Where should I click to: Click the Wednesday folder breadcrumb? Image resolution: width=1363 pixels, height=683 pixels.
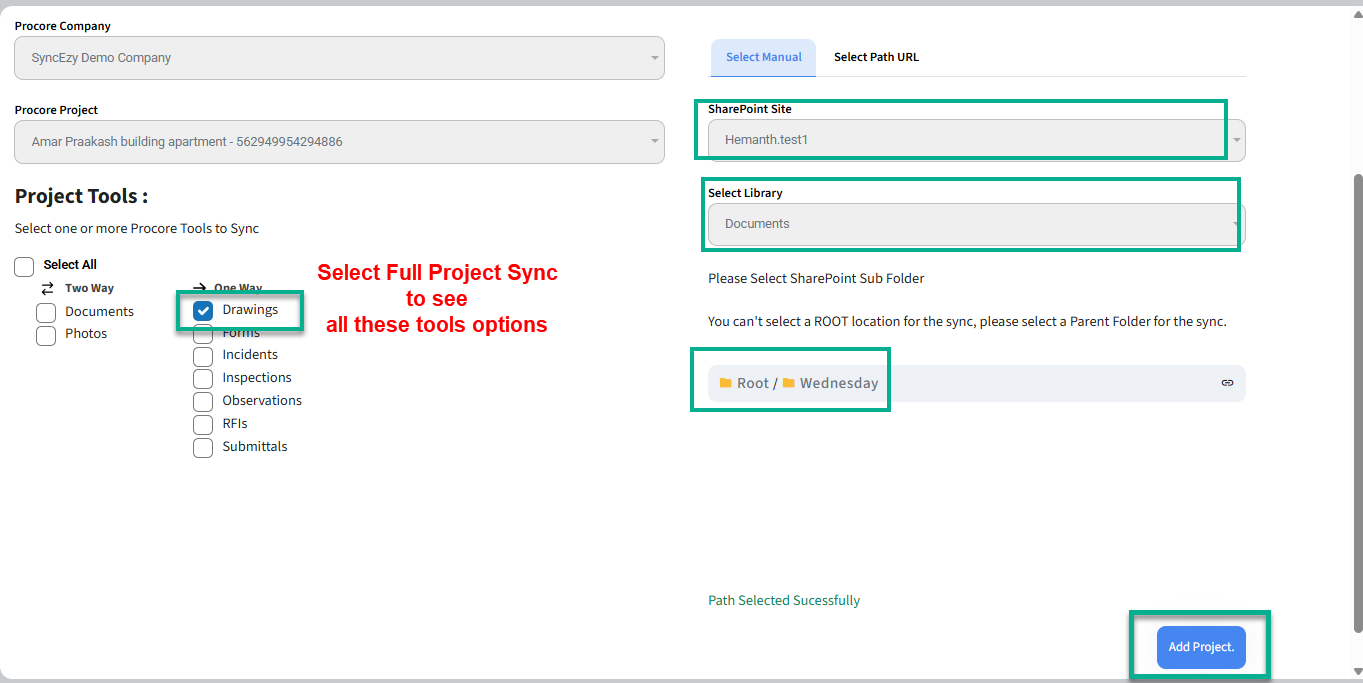pos(838,383)
